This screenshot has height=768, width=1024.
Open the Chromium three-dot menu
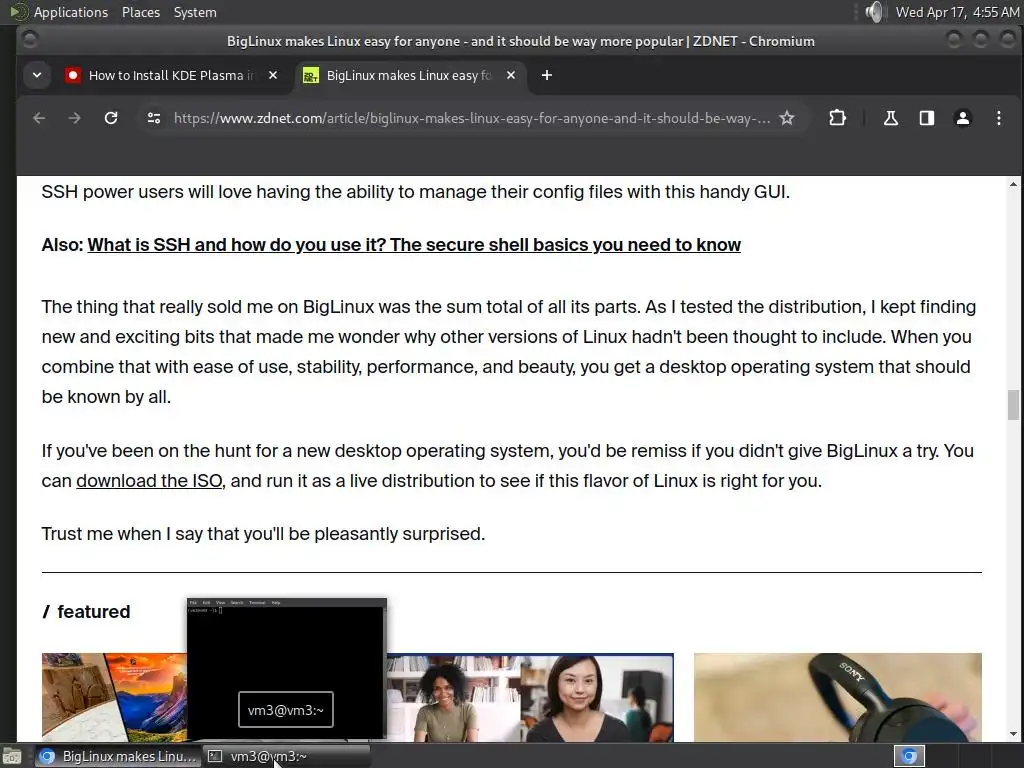click(999, 118)
